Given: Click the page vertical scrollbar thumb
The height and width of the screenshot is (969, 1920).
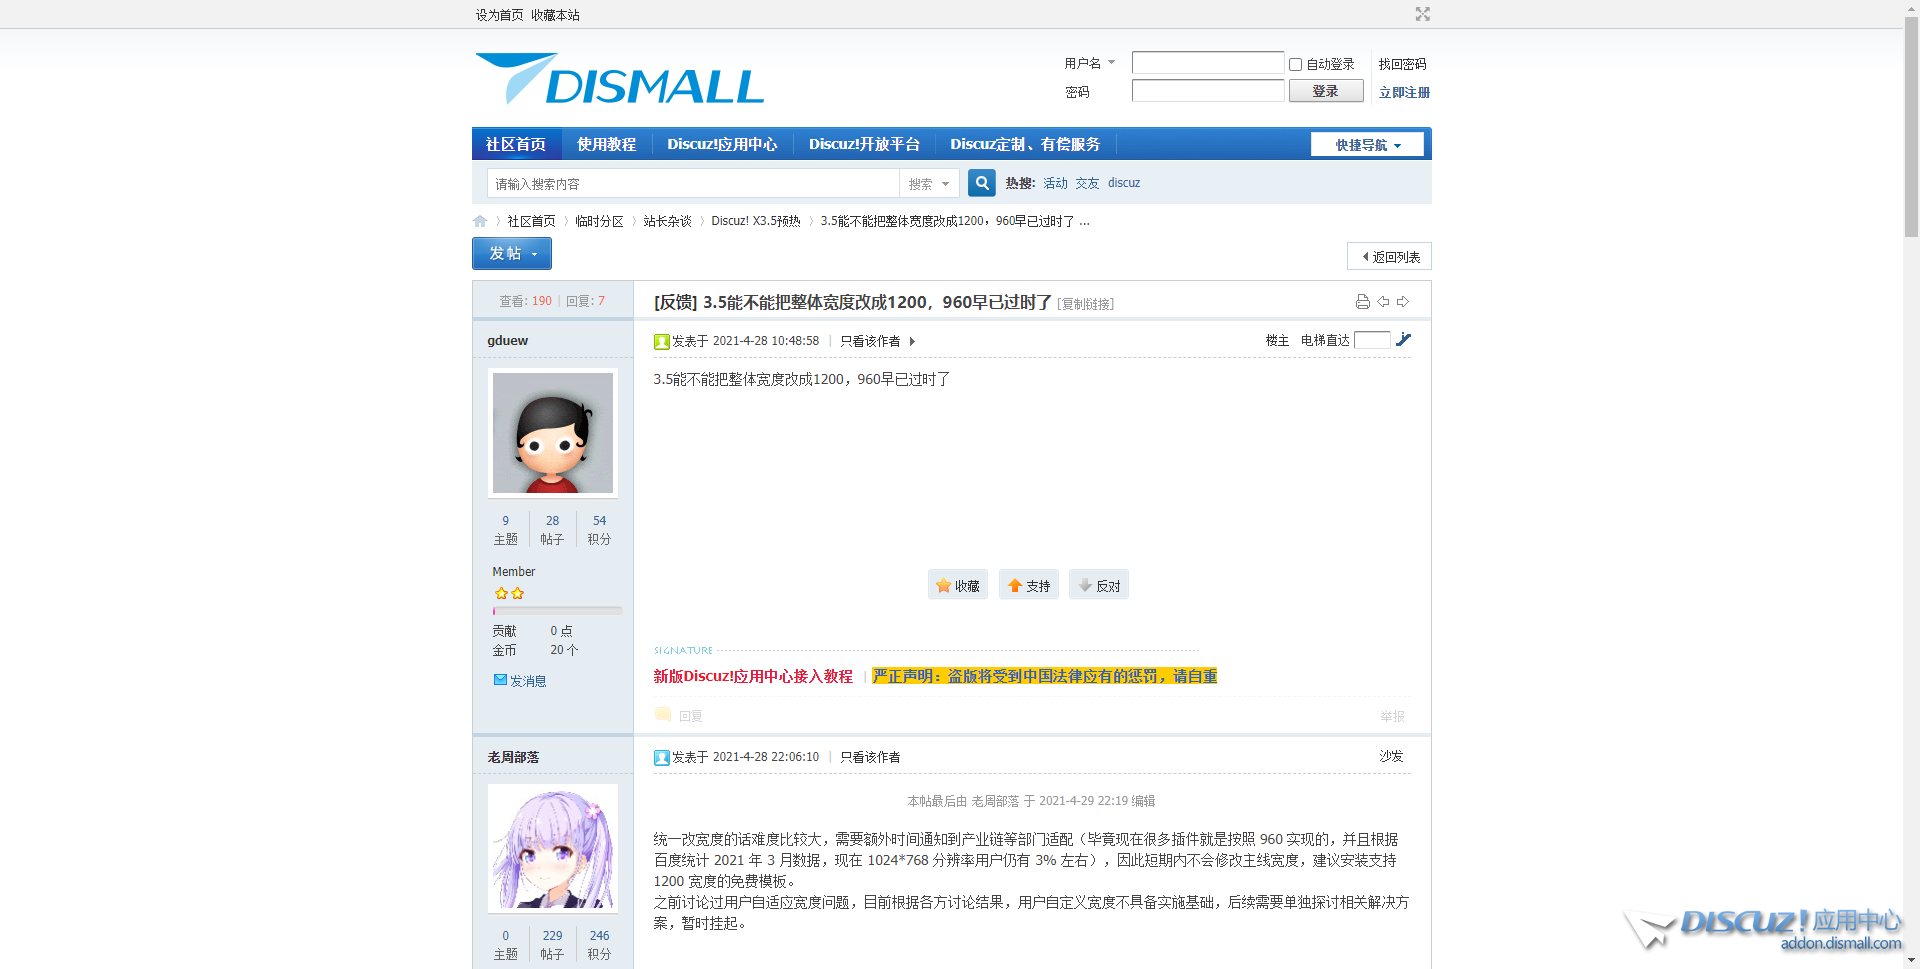Looking at the screenshot, I should [x=1911, y=125].
